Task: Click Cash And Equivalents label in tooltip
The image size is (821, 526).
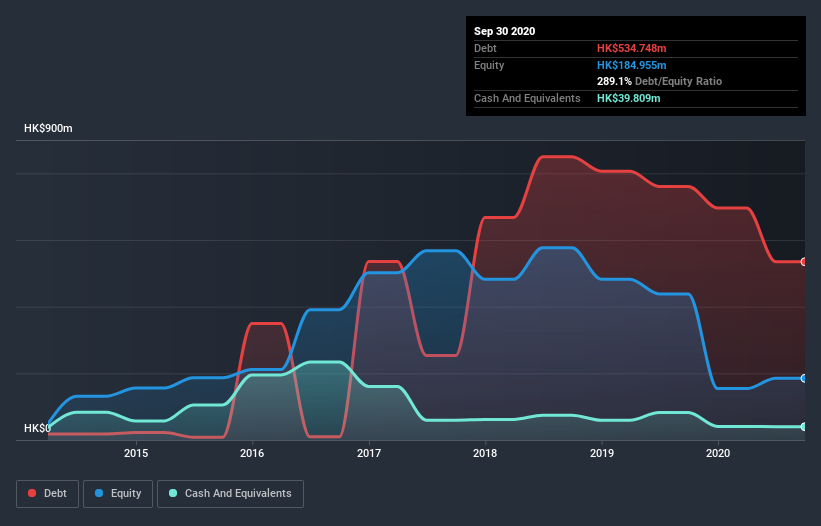Action: coord(527,98)
